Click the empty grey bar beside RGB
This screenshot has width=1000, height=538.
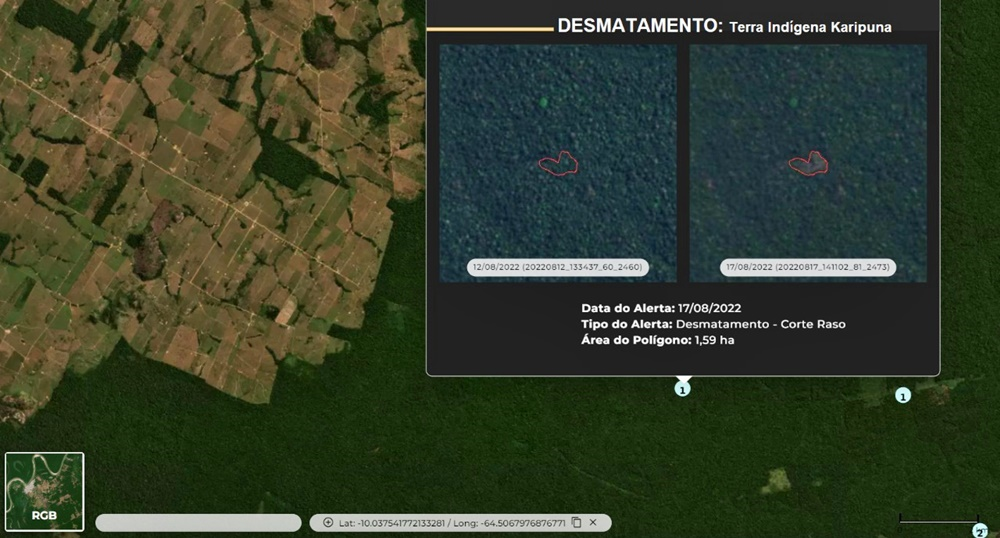pyautogui.click(x=198, y=523)
